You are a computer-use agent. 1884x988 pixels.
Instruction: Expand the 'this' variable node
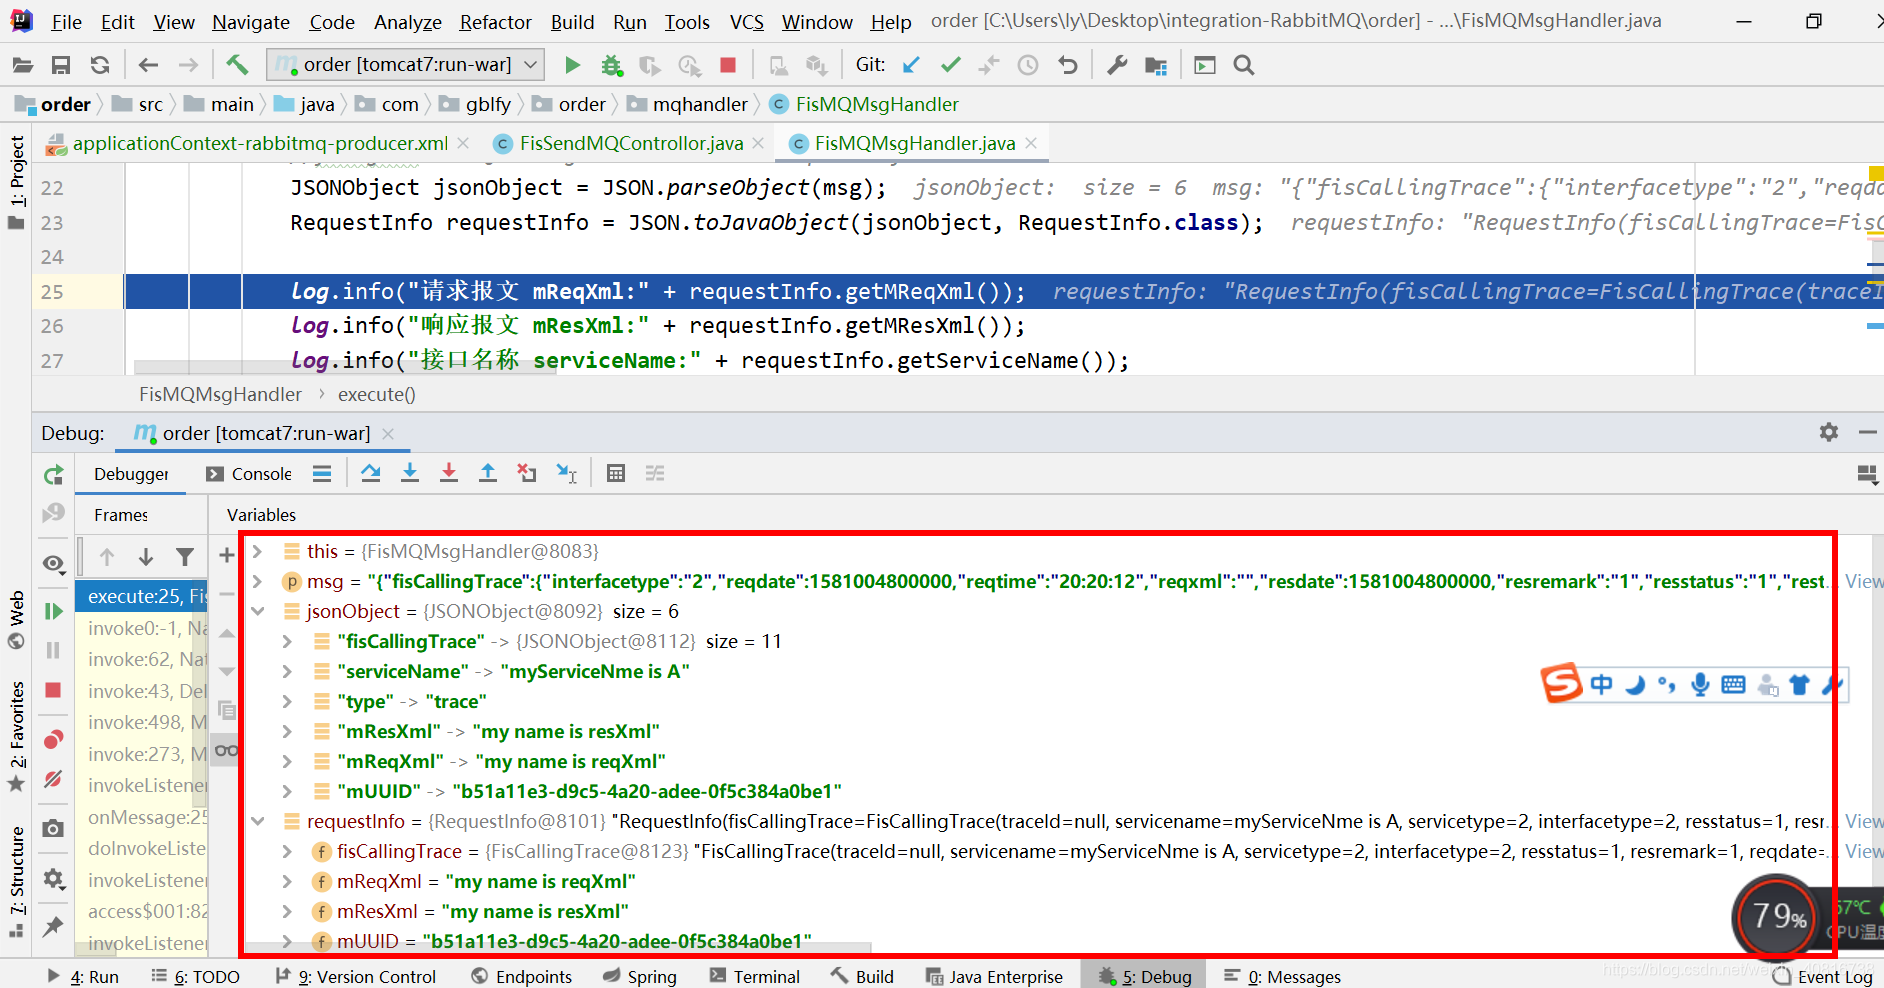tap(257, 551)
